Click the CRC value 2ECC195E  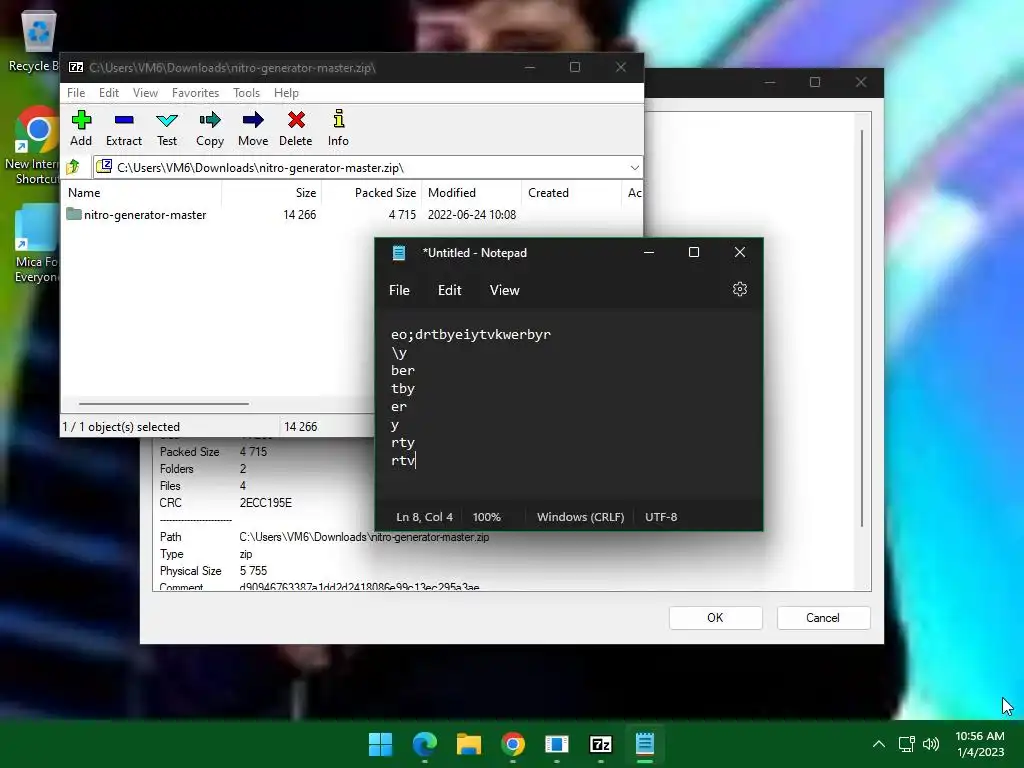[x=265, y=503]
